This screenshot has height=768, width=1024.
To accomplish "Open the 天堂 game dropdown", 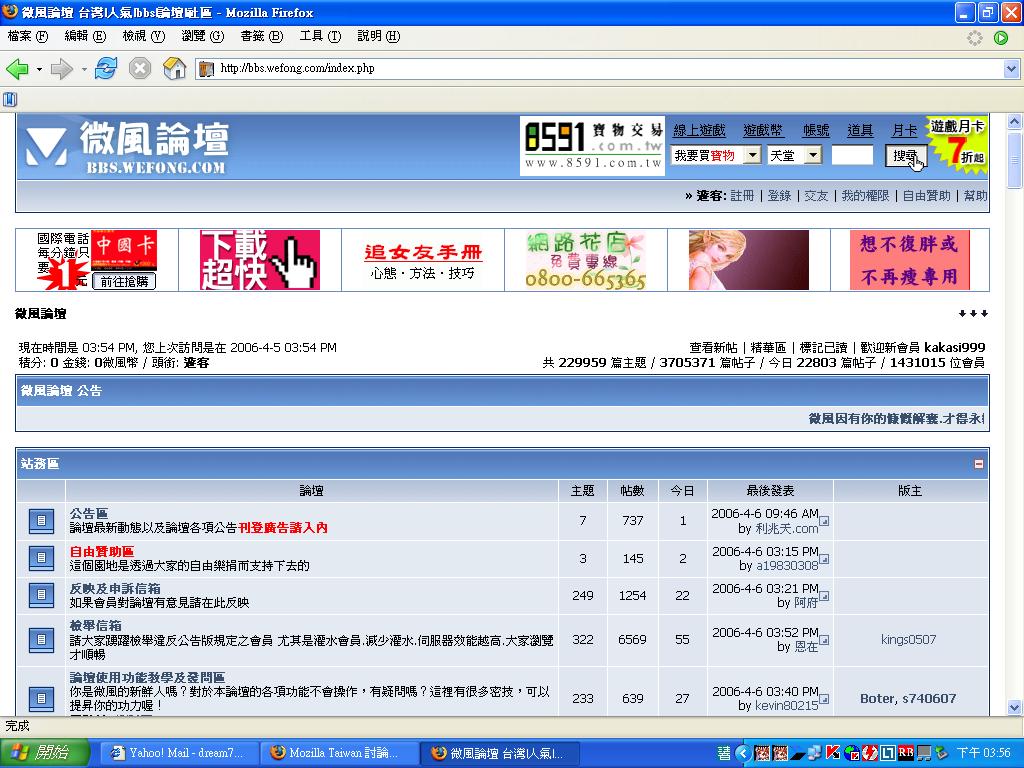I will [813, 155].
